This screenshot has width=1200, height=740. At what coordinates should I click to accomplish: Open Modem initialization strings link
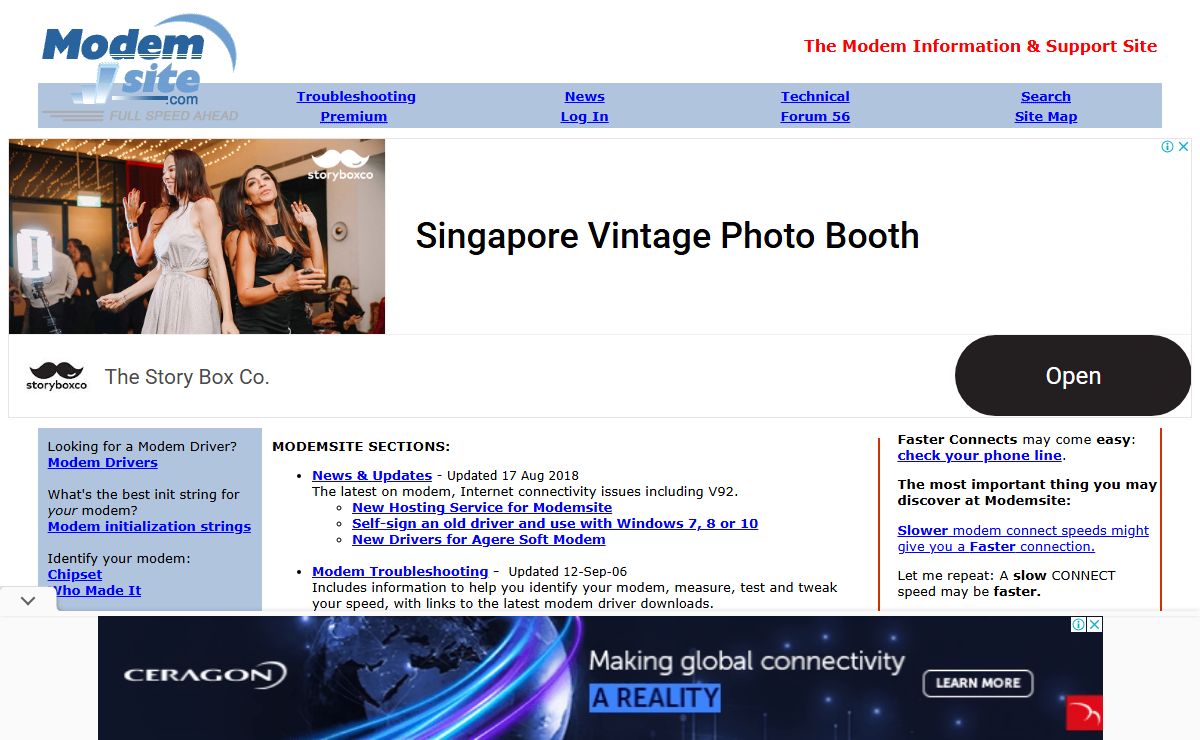149,527
